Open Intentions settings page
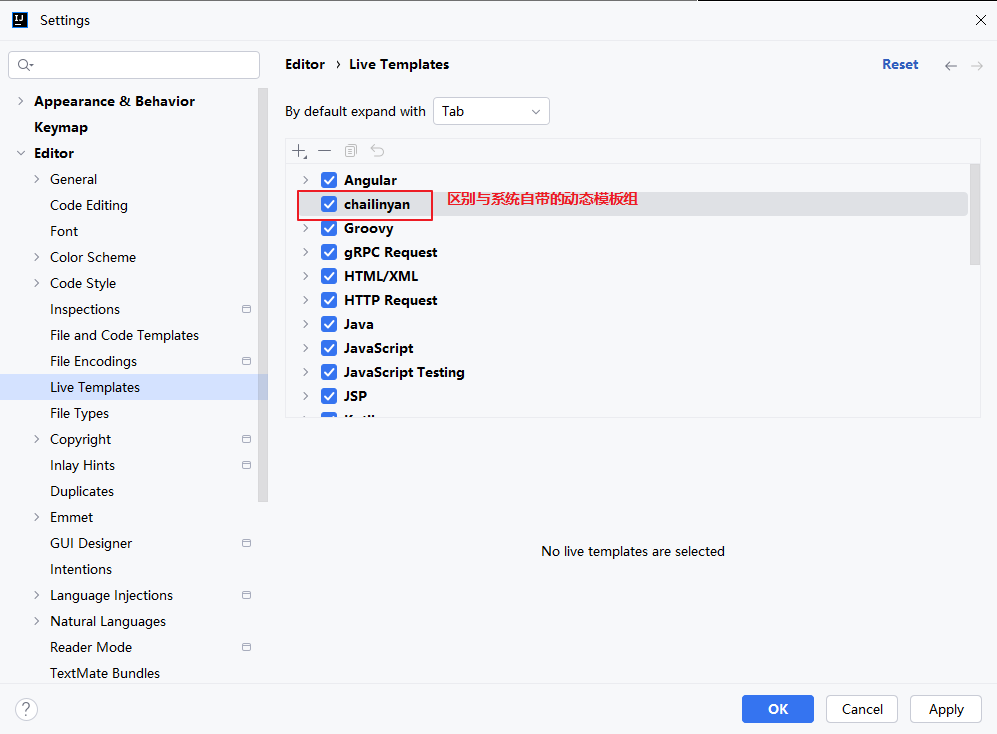This screenshot has width=997, height=734. (81, 569)
